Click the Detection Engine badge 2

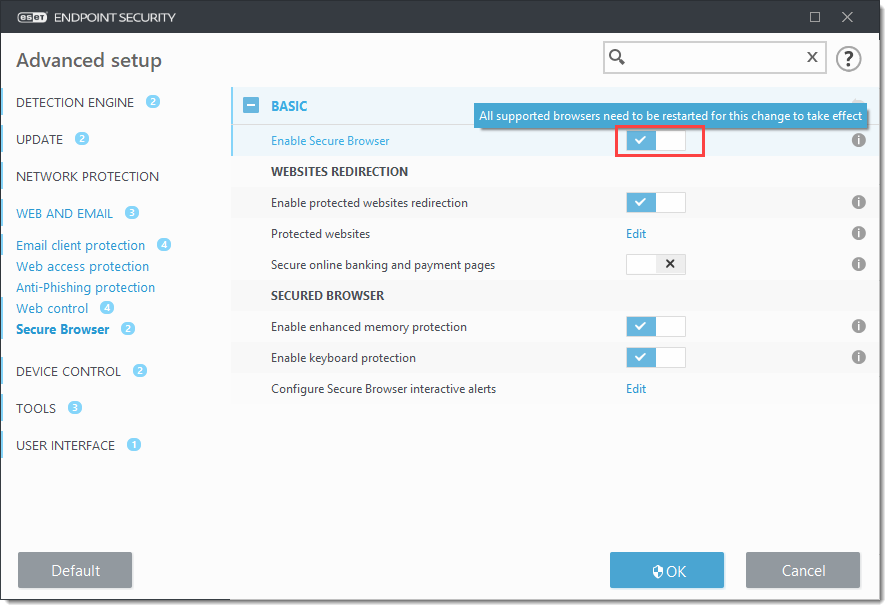(x=153, y=102)
